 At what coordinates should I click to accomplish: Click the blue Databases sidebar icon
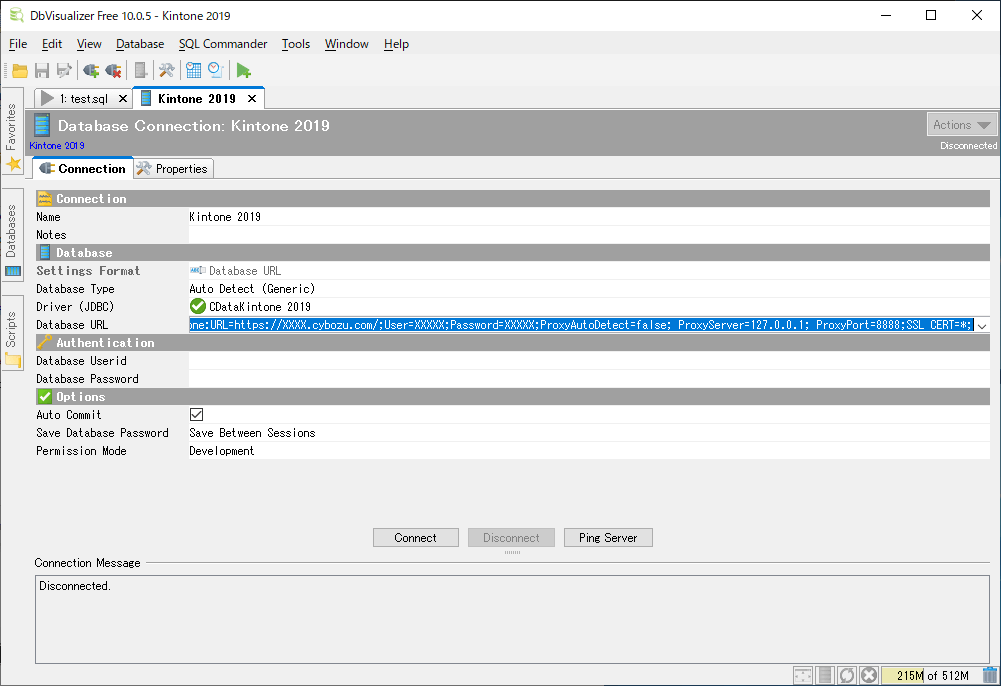coord(13,271)
